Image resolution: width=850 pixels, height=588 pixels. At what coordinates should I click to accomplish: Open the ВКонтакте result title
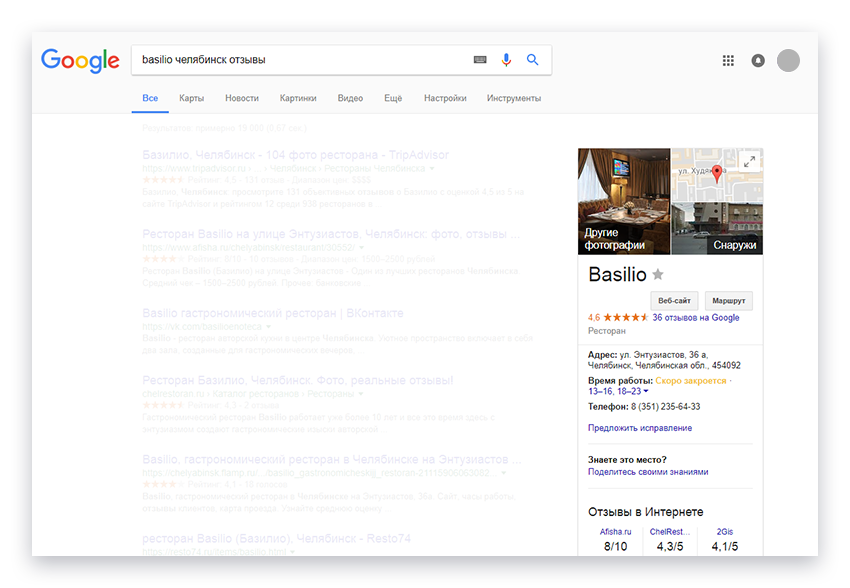pos(273,313)
